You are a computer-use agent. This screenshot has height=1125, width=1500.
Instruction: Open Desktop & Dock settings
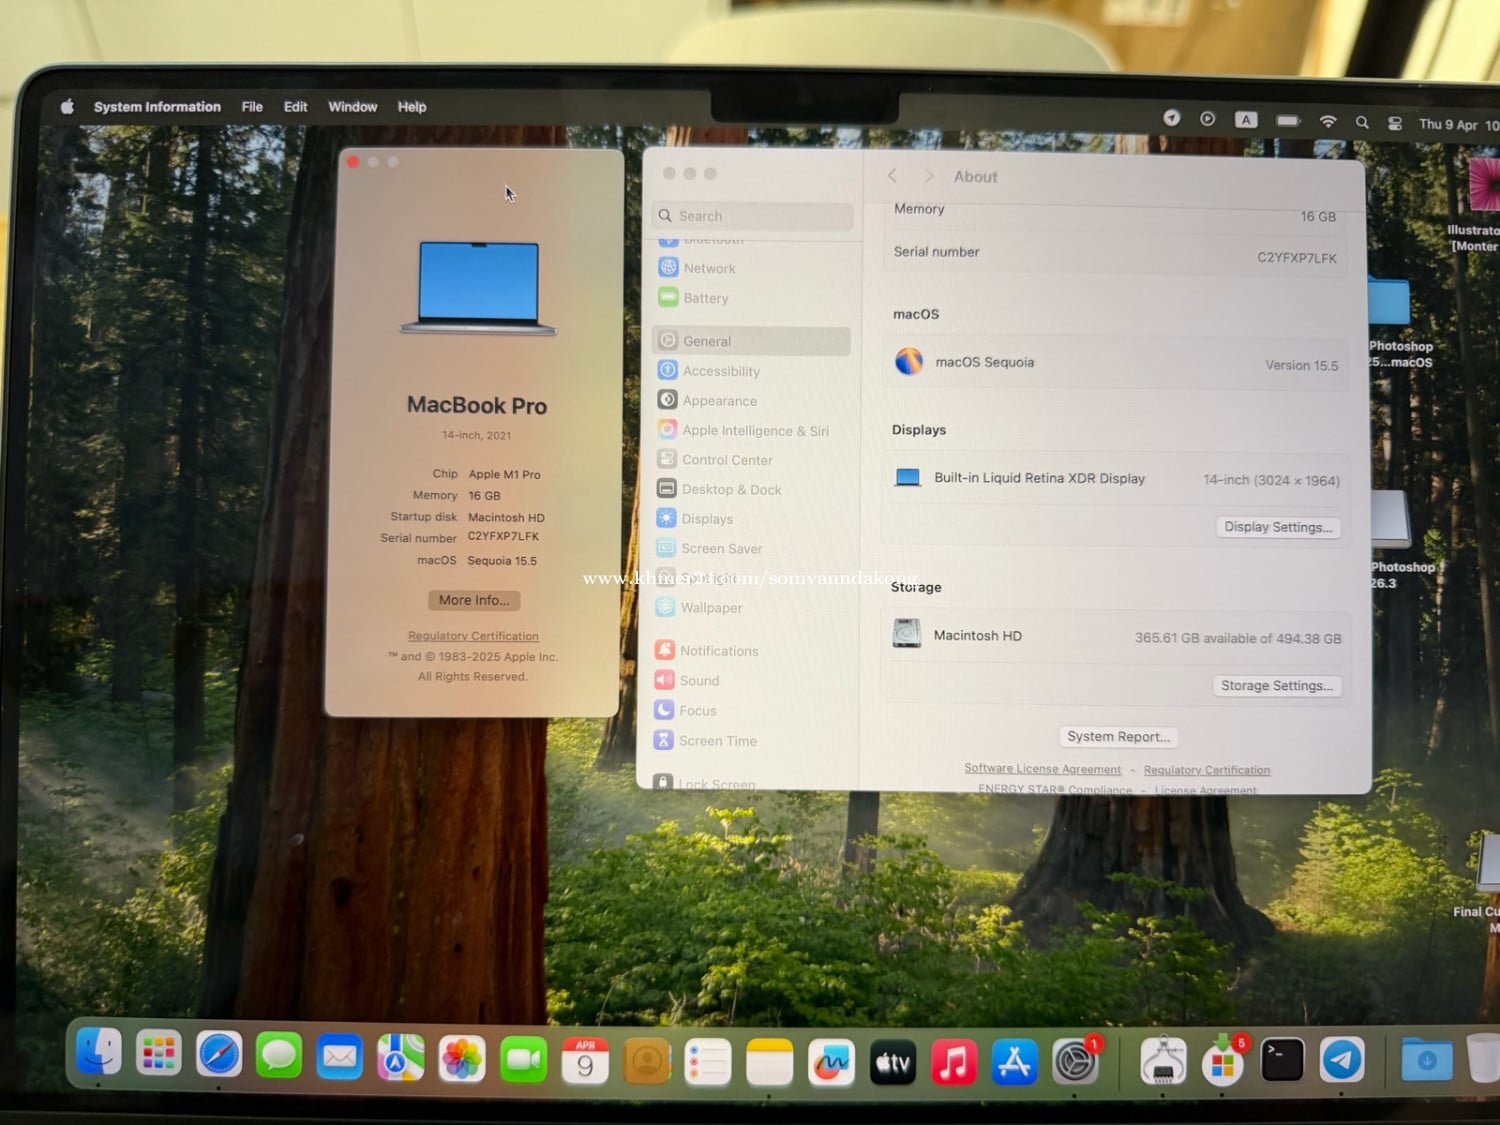[x=751, y=489]
